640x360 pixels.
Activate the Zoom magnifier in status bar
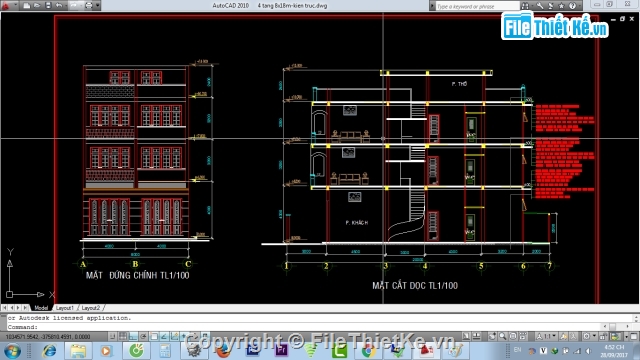[502, 336]
